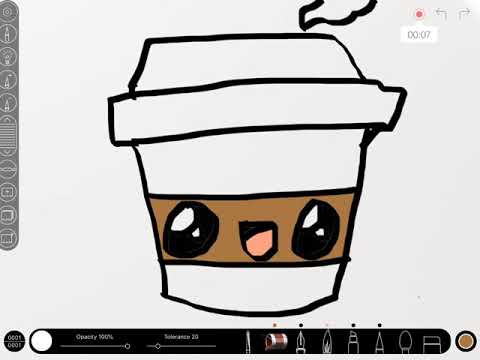This screenshot has width=480, height=360.
Task: Click the fifth circular icon in the left sidebar
Action: click(7, 103)
